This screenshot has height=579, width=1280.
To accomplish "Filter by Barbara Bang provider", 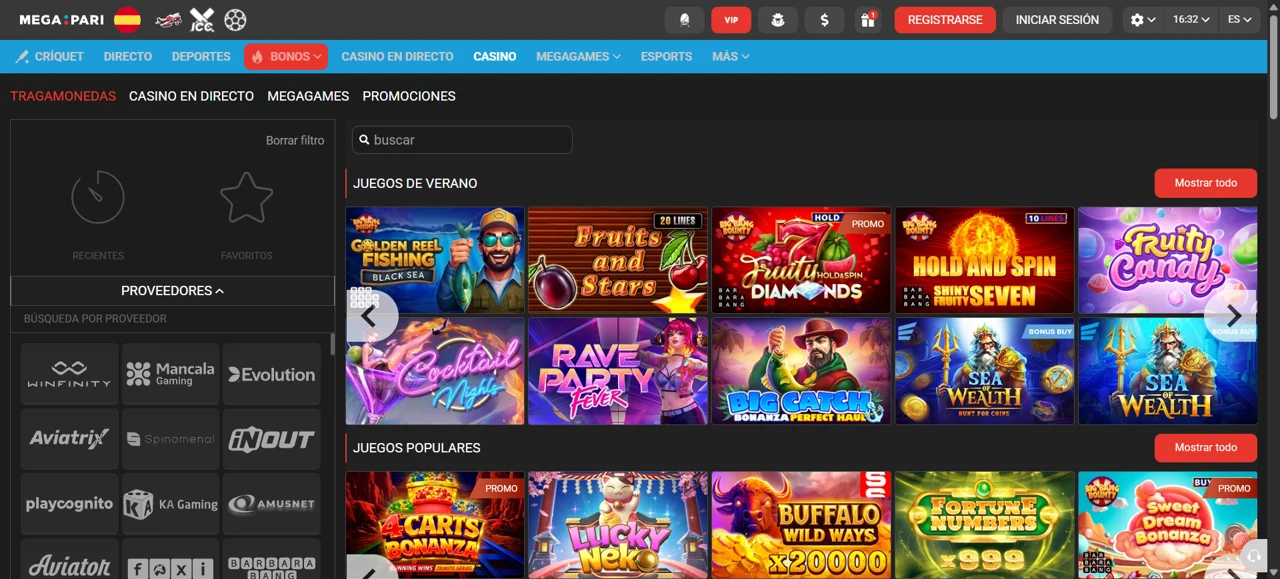I will 272,559.
